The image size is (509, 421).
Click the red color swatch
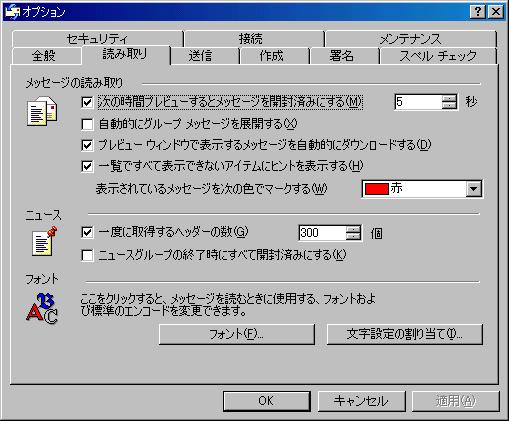pos(377,189)
